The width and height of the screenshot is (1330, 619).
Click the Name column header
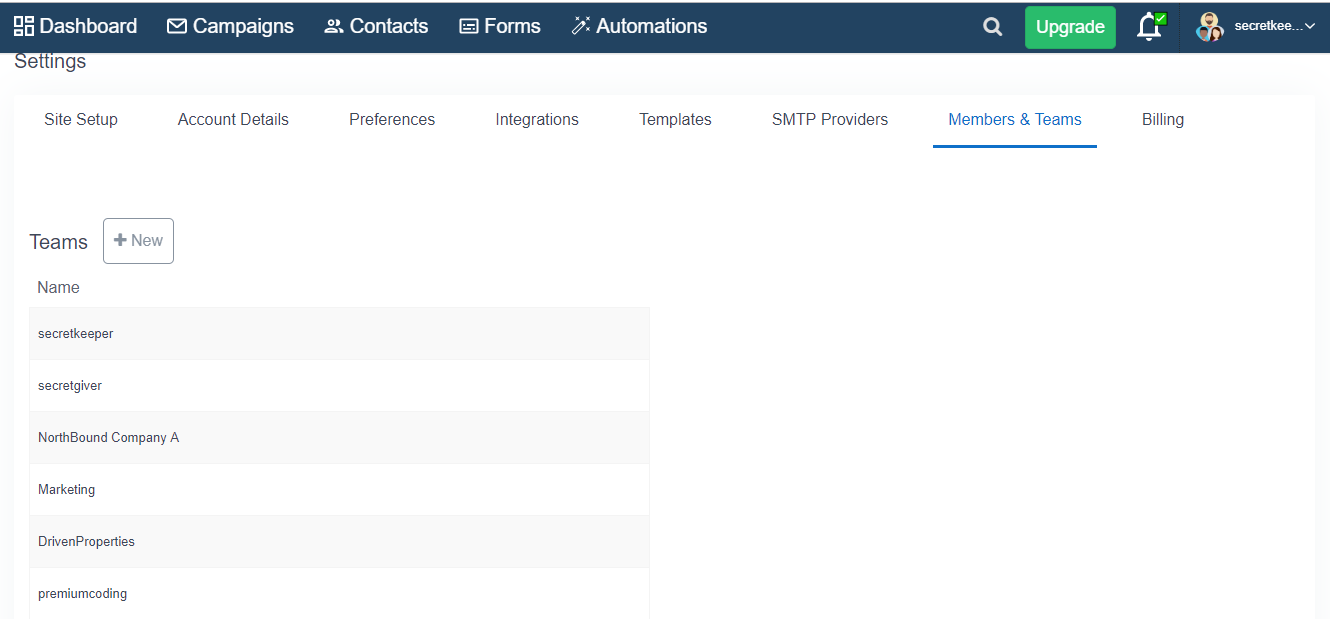[58, 288]
